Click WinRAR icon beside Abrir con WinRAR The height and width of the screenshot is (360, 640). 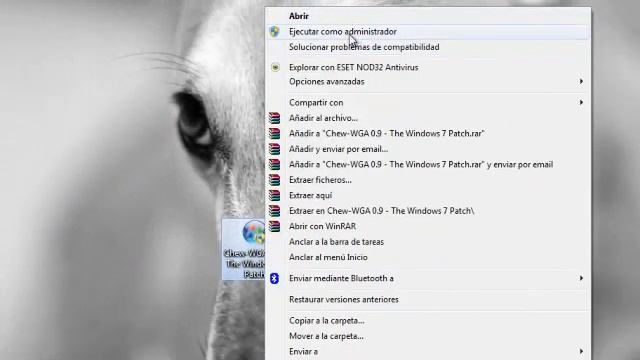point(275,226)
